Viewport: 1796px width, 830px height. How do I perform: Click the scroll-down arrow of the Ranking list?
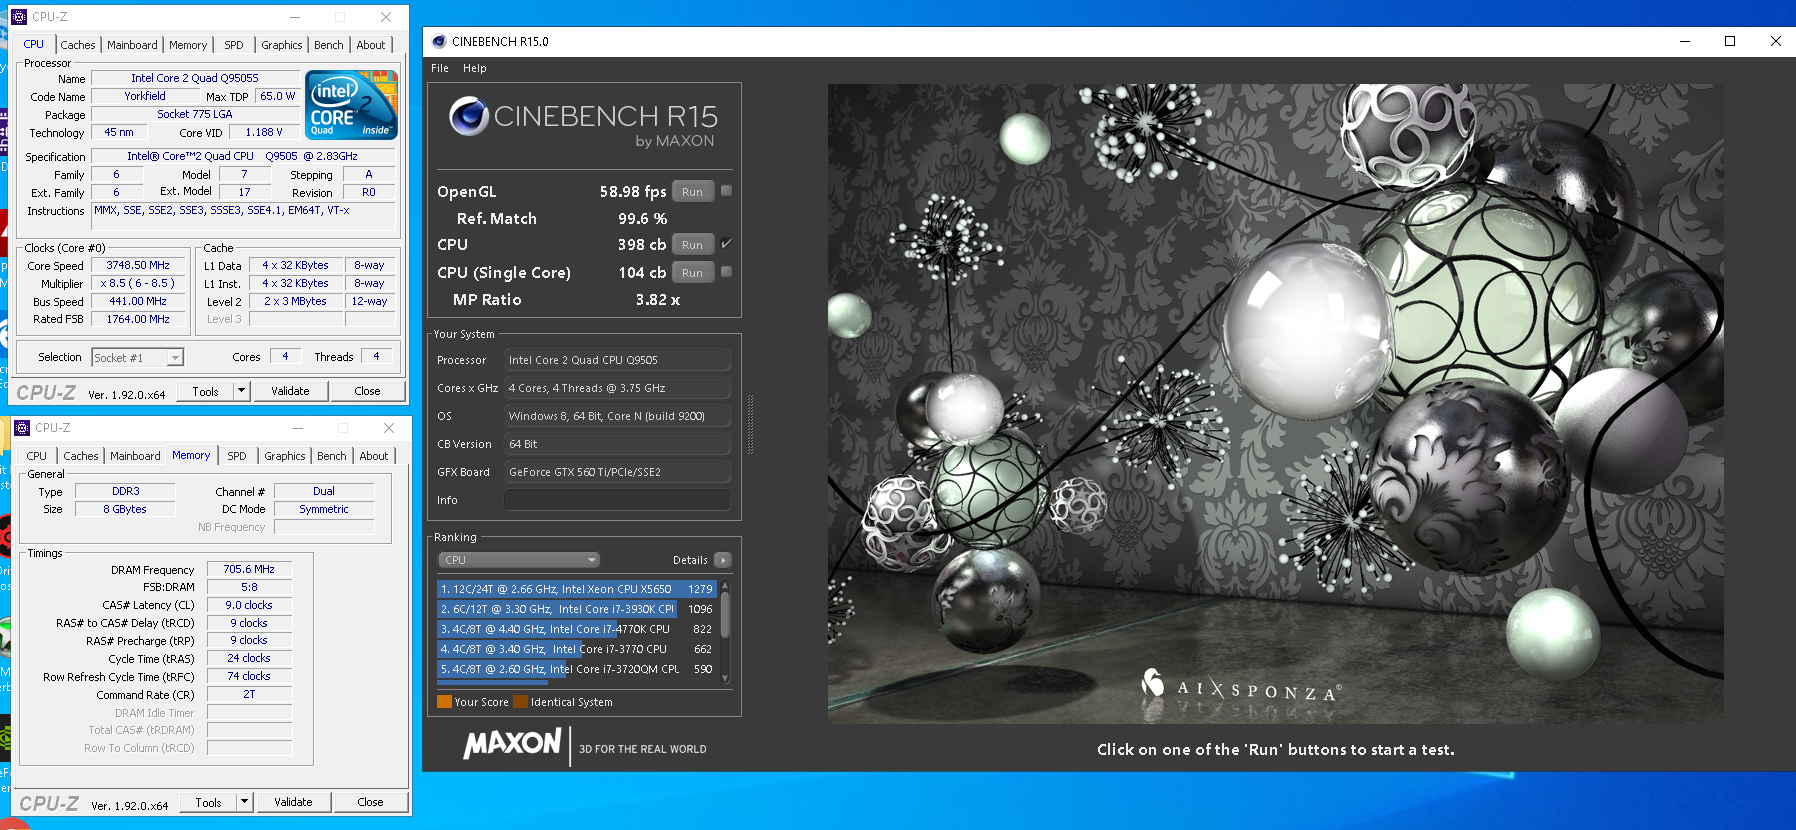click(726, 678)
